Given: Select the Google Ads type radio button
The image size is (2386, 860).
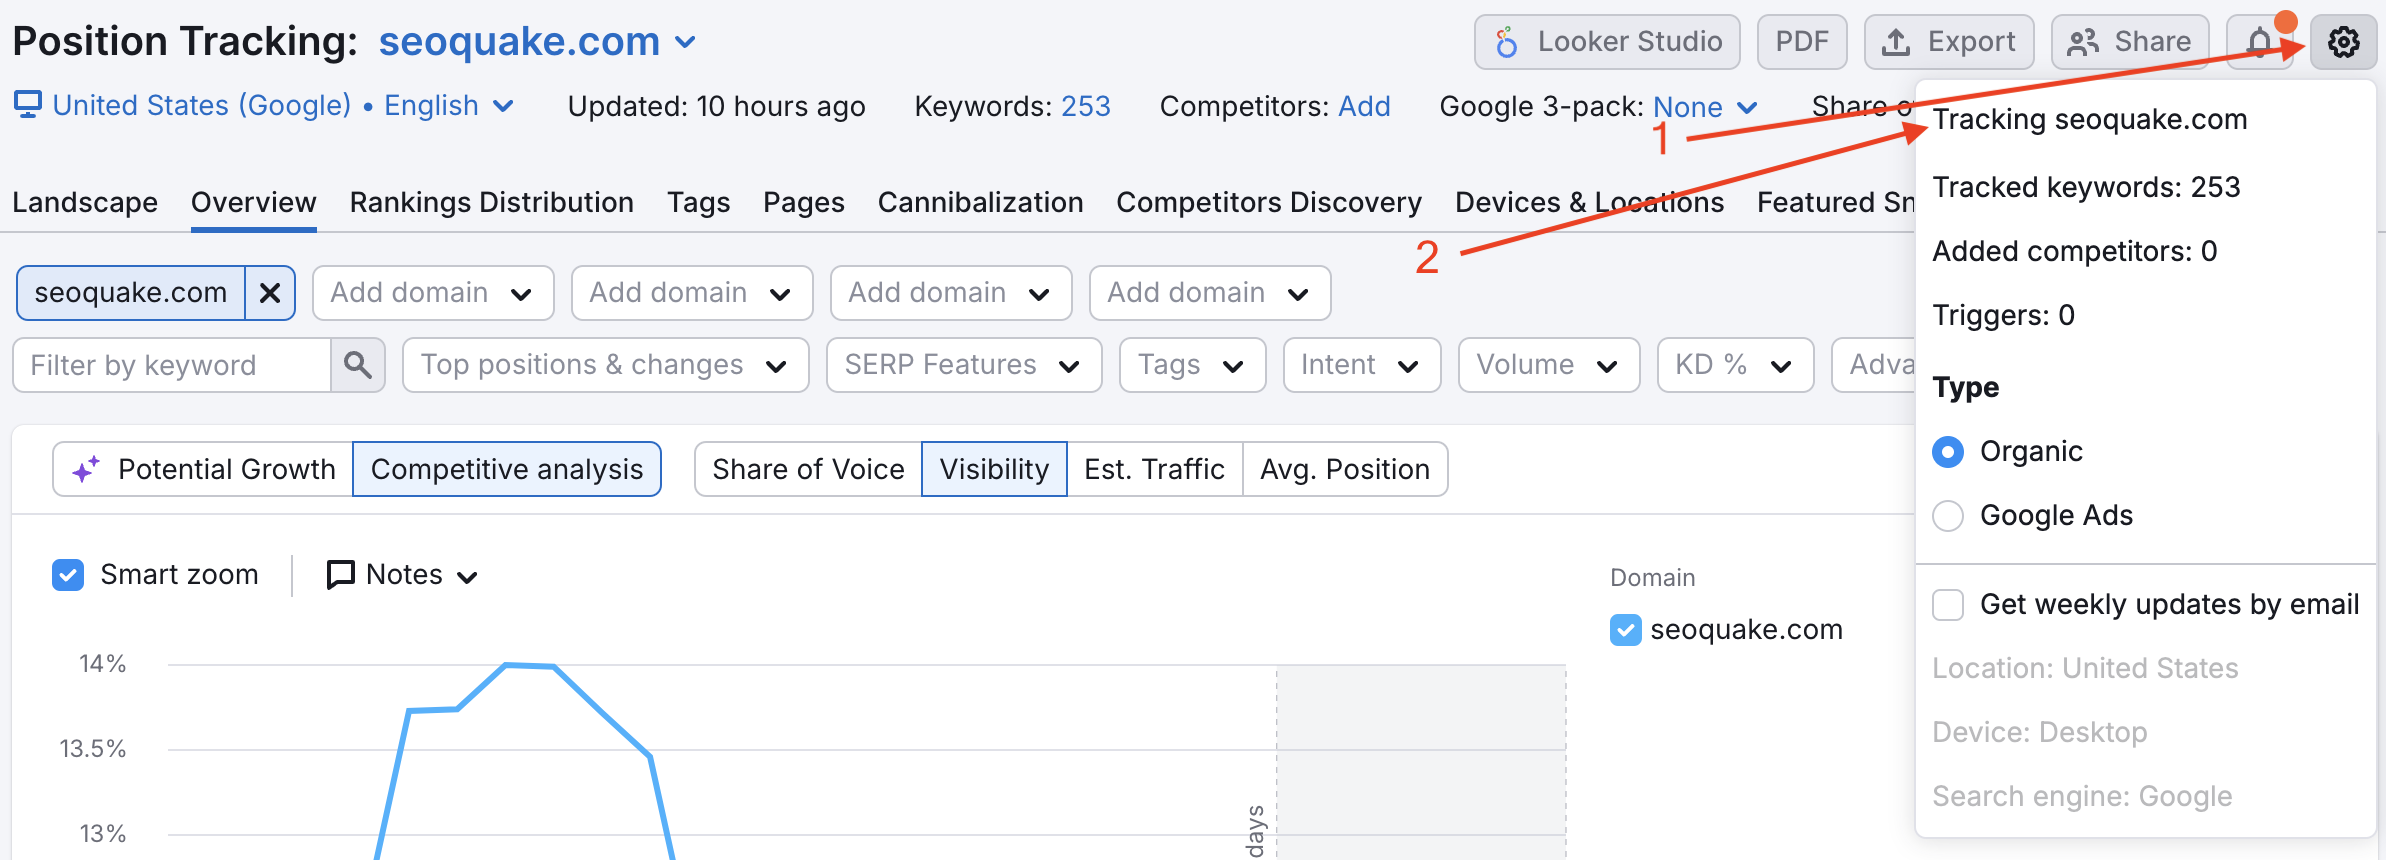Looking at the screenshot, I should [x=1948, y=516].
